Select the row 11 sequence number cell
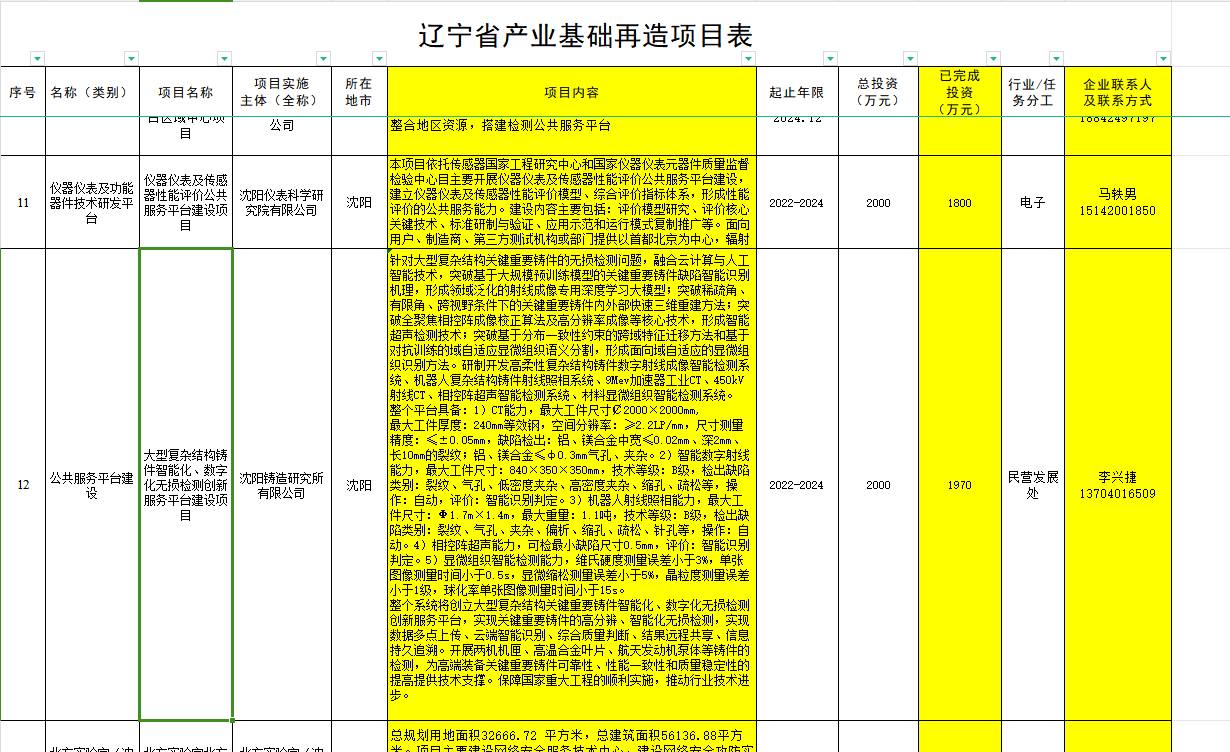 [x=23, y=202]
